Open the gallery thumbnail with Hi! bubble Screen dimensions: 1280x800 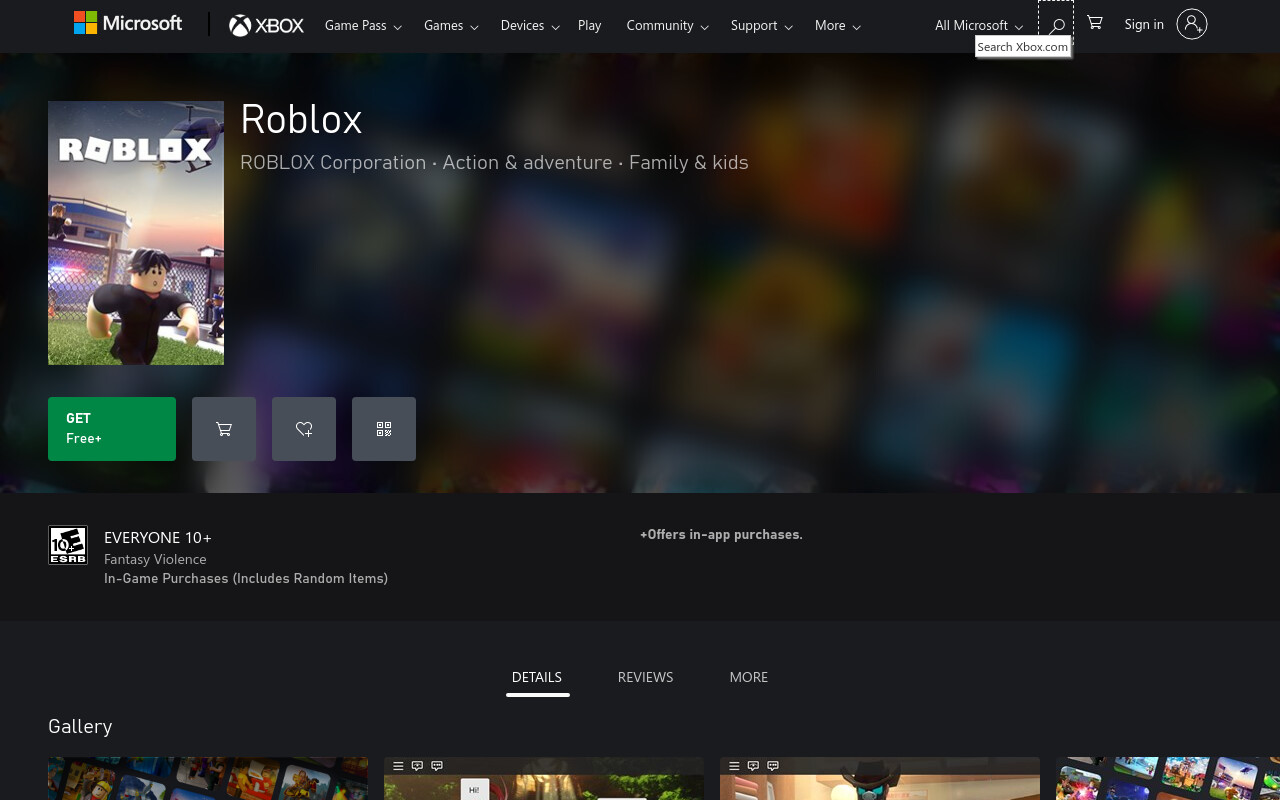(x=544, y=778)
